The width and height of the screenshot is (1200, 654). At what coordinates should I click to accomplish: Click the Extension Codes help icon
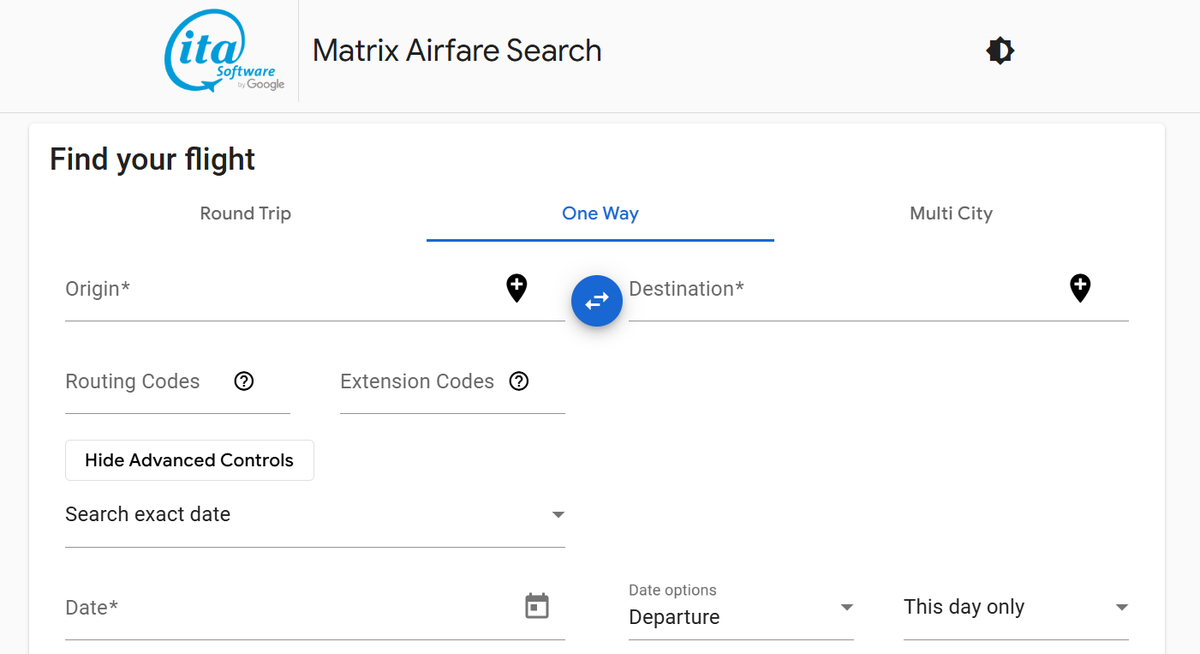pos(518,381)
